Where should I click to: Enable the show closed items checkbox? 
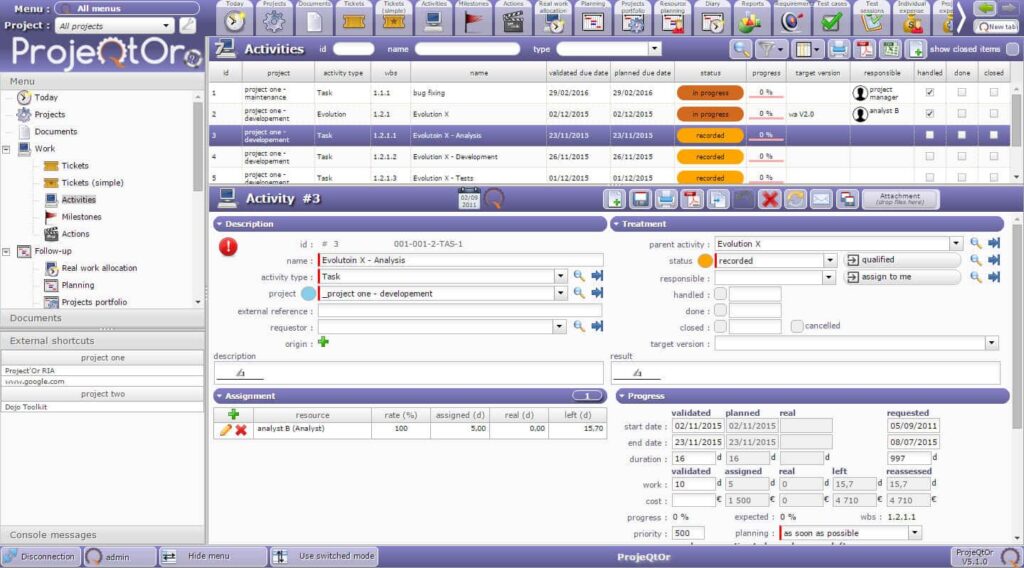pos(1011,49)
